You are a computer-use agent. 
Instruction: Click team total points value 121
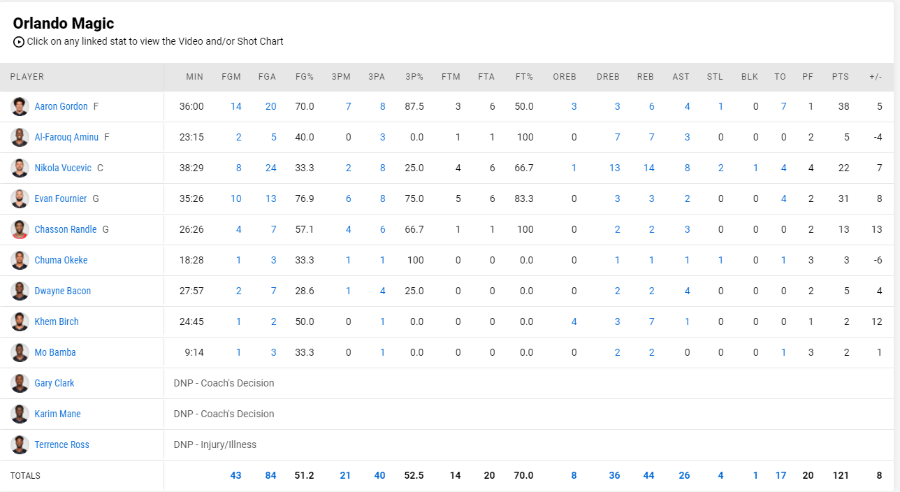841,475
